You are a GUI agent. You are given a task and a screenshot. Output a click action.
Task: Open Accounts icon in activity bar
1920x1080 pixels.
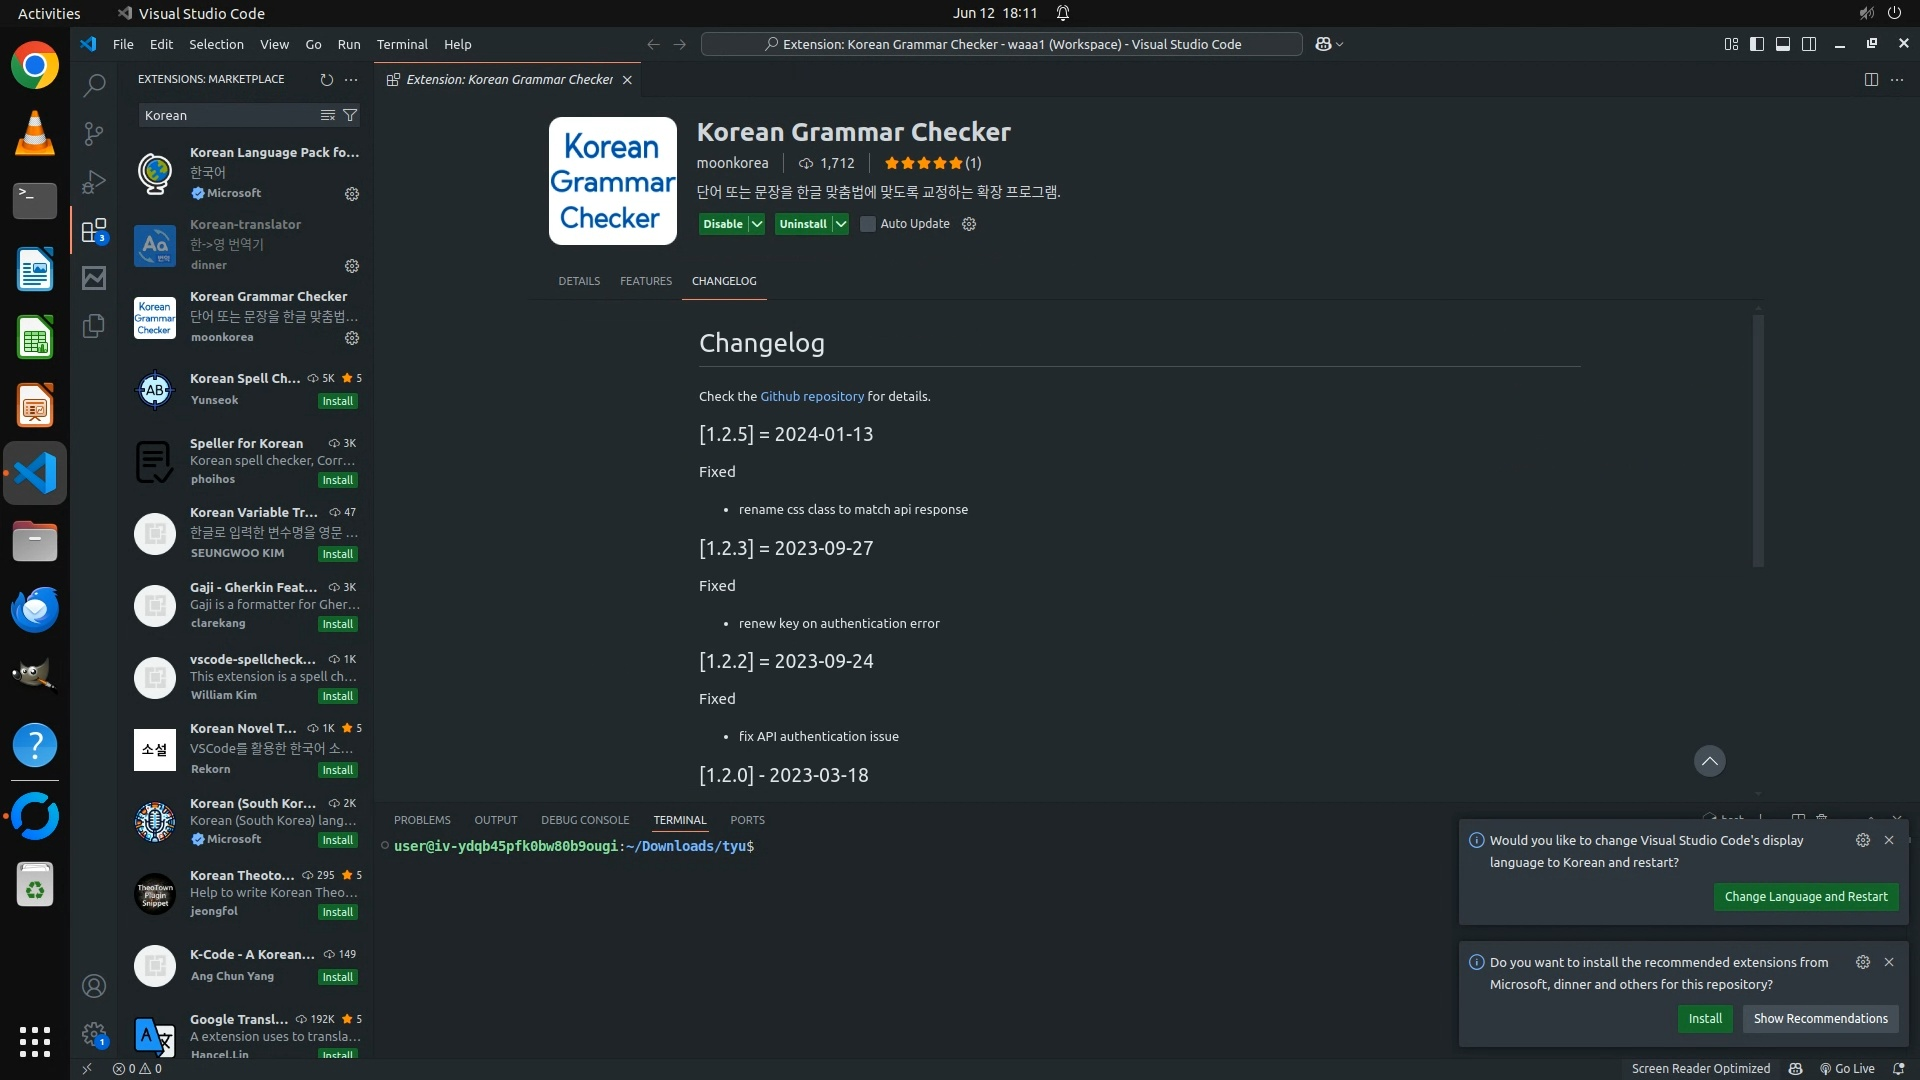[x=94, y=986]
